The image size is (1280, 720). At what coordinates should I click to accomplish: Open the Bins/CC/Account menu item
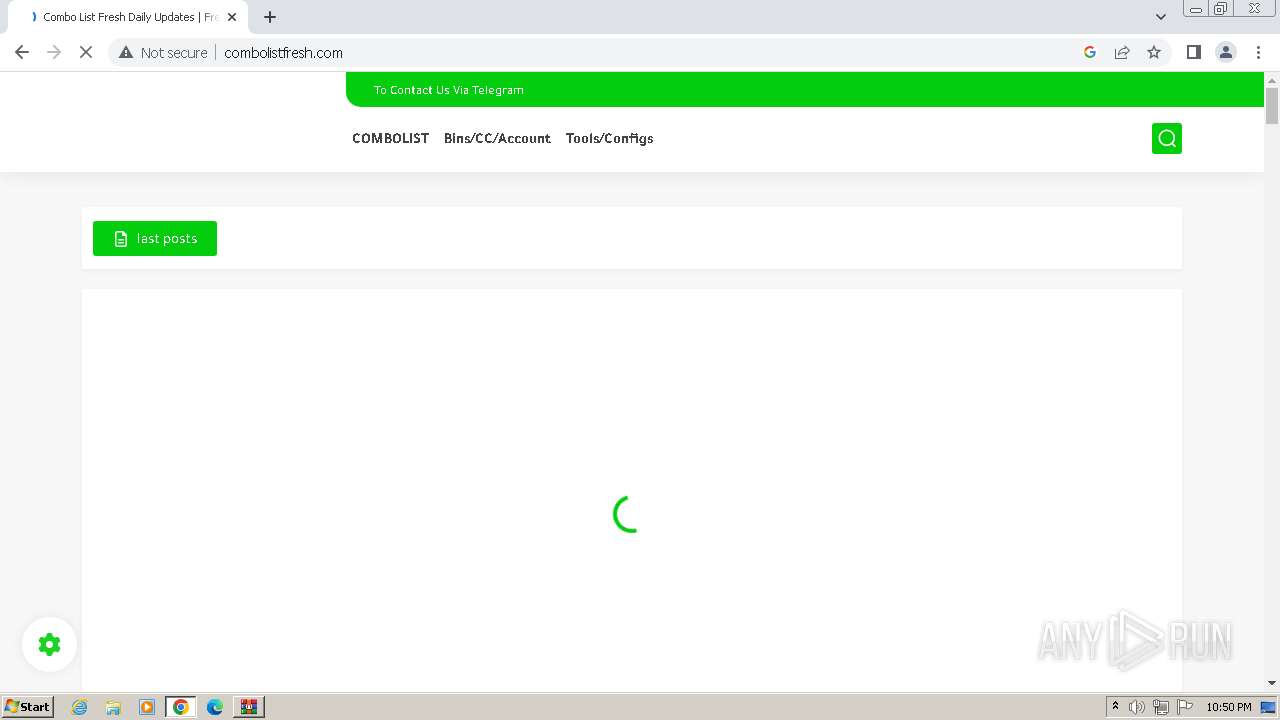[x=497, y=138]
